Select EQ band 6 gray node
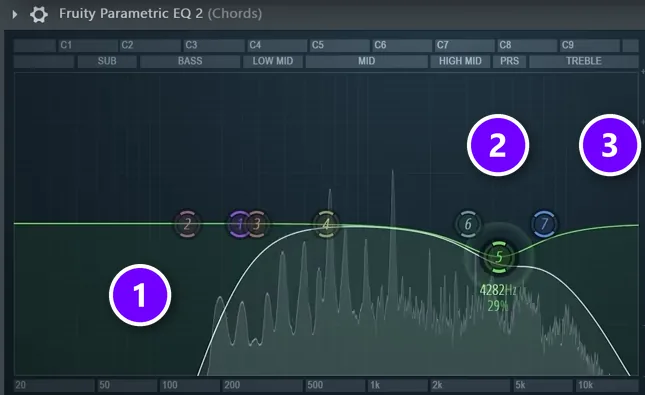 tap(468, 224)
